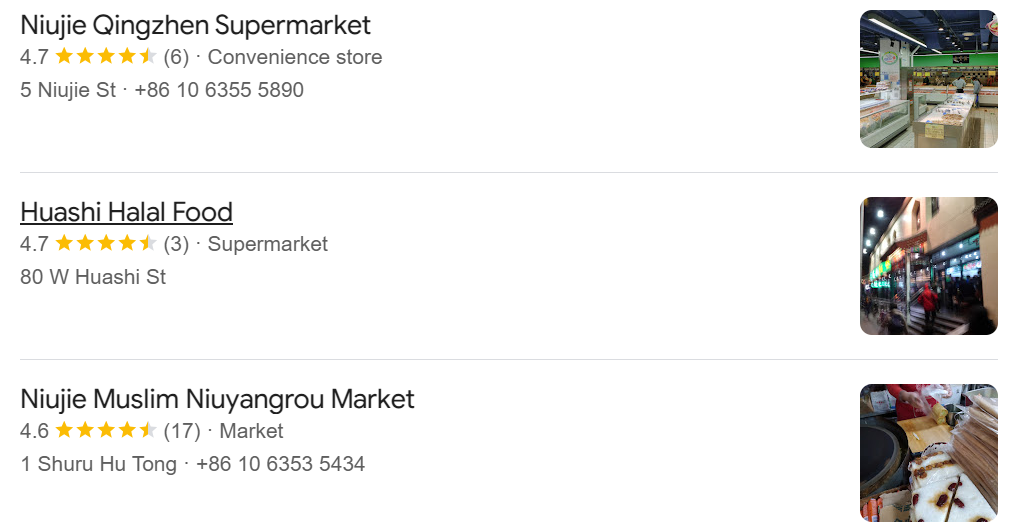Open the (3) reviews count

176,244
